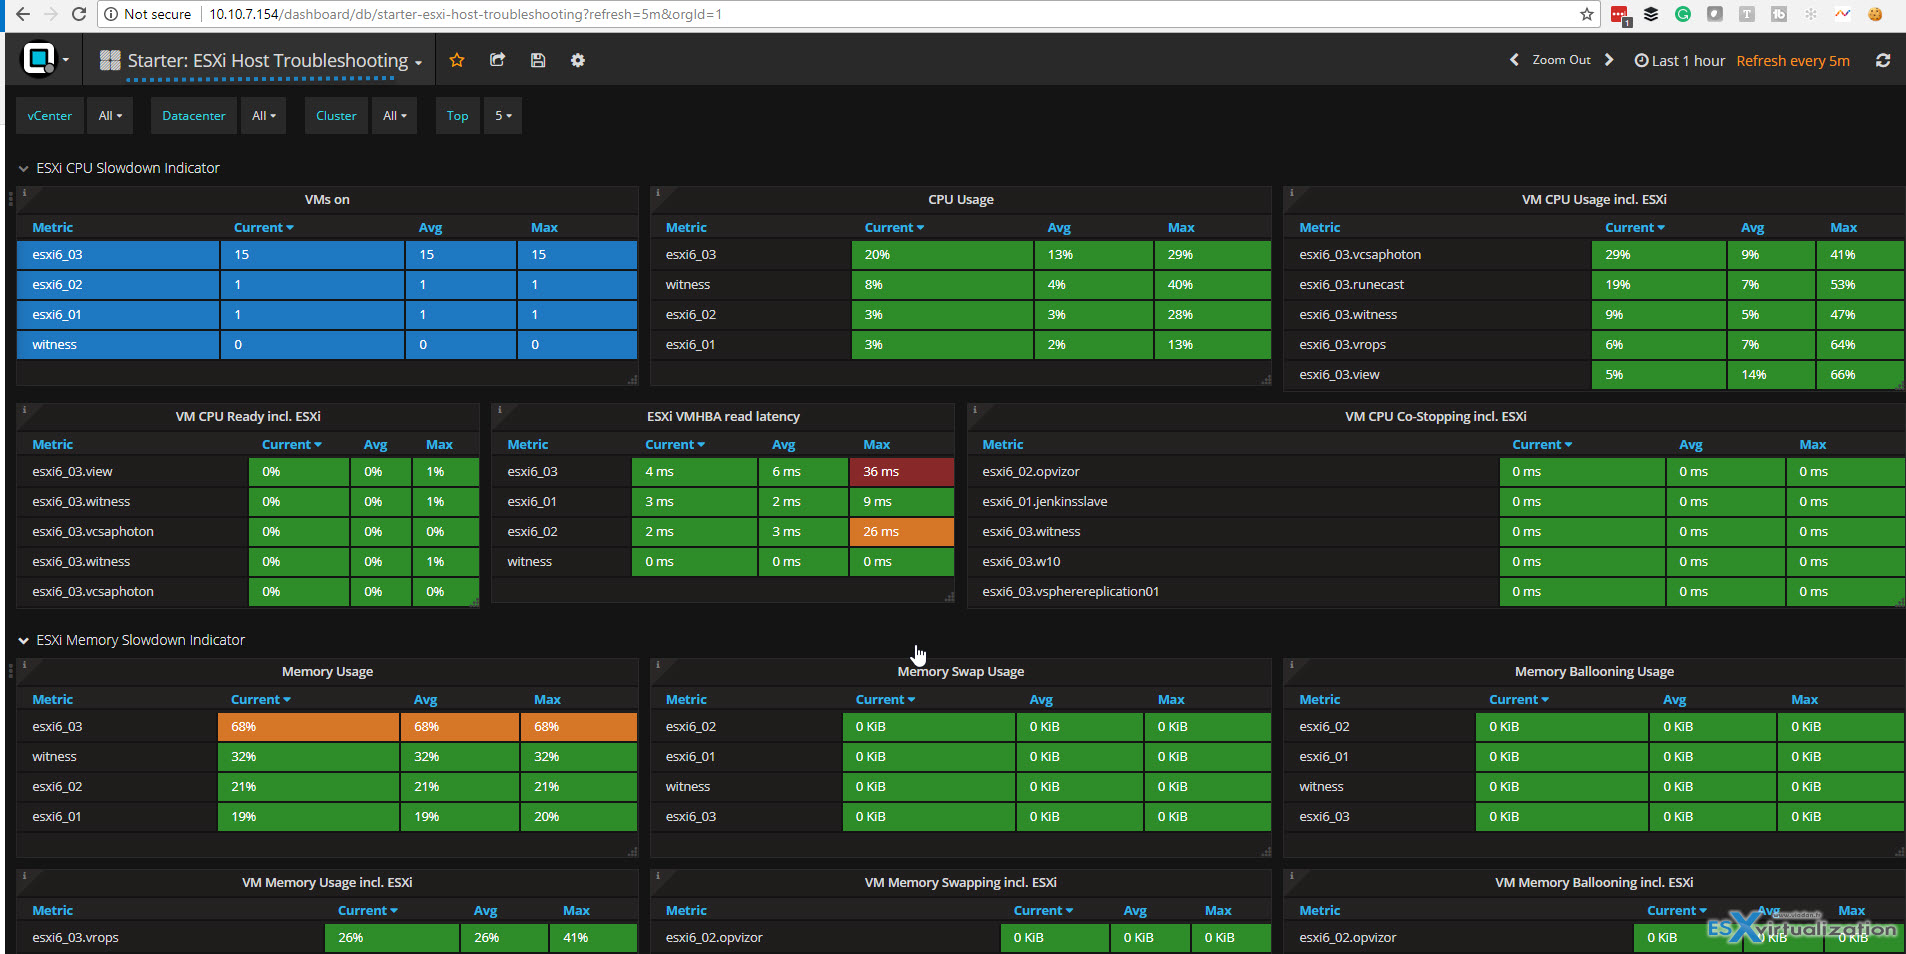Click the browser address bar URL

point(465,14)
